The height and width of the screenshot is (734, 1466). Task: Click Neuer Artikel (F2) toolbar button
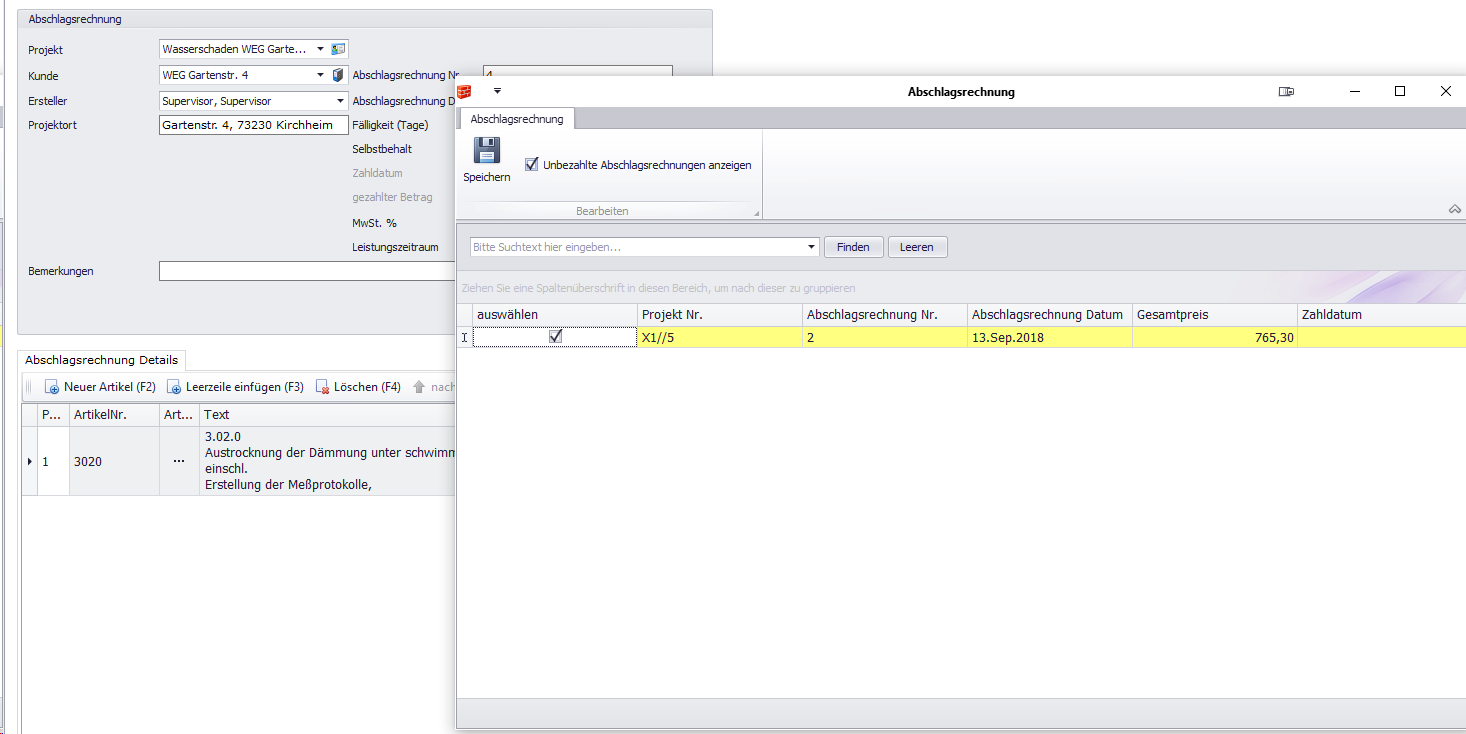tap(100, 387)
